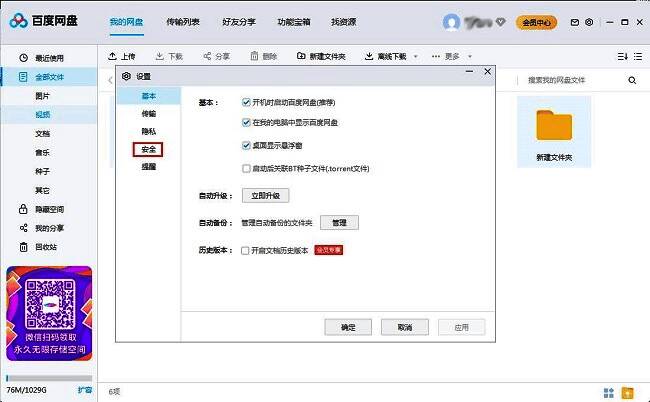This screenshot has height=402, width=650.
Task: Switch to 传输列表 tab
Action: [183, 22]
